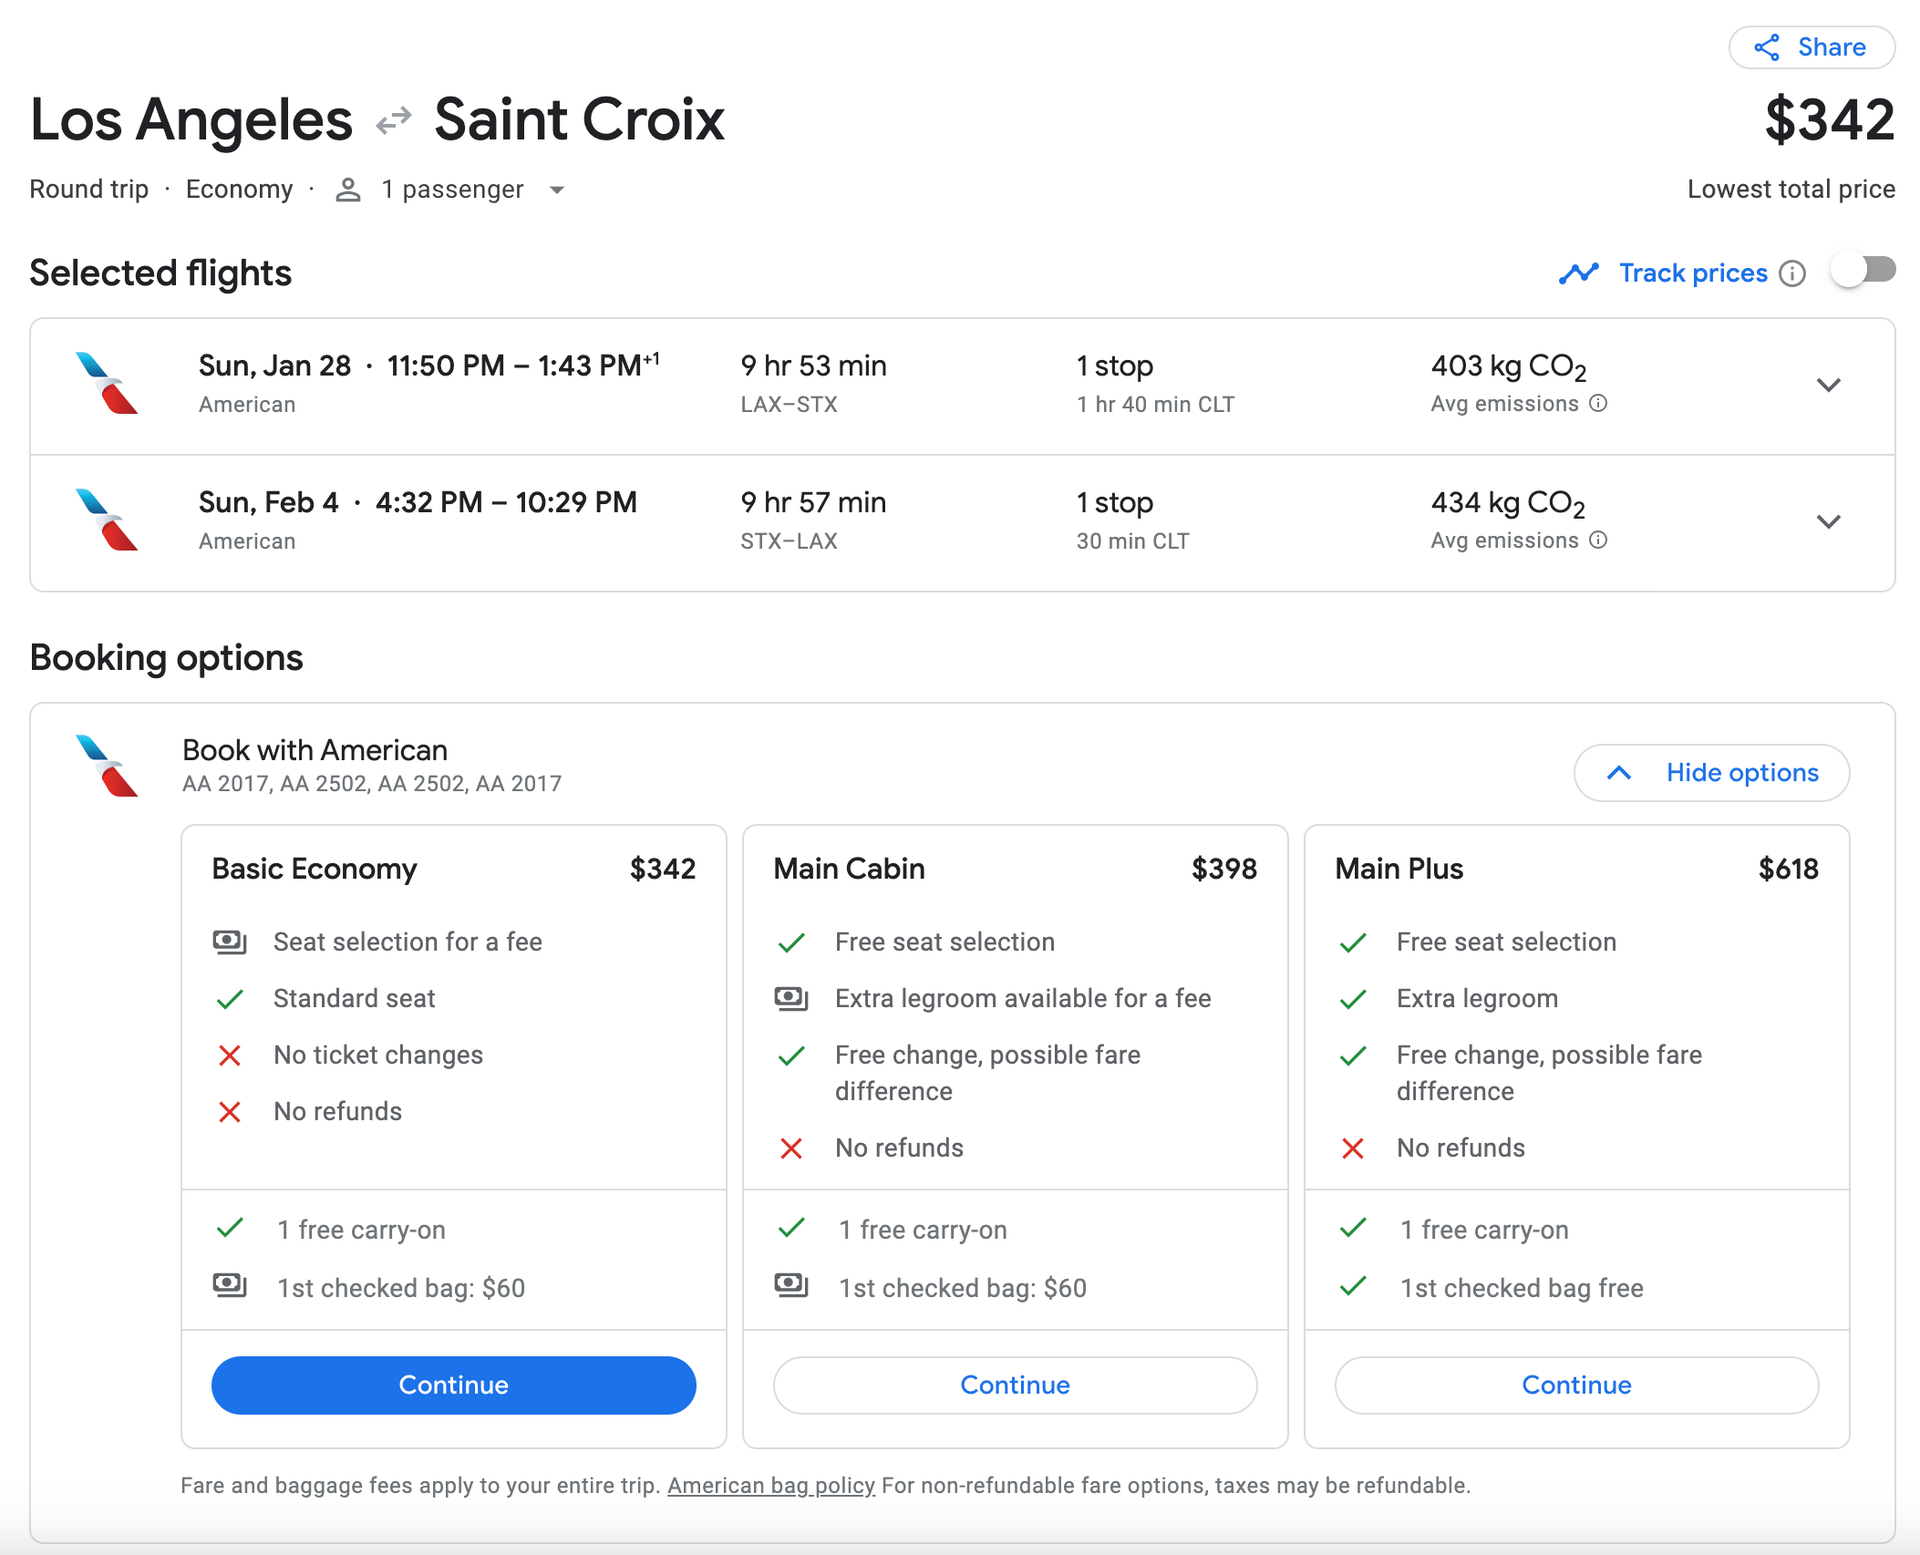
Task: Expand details of the Feb 4 return flight
Action: click(1829, 521)
